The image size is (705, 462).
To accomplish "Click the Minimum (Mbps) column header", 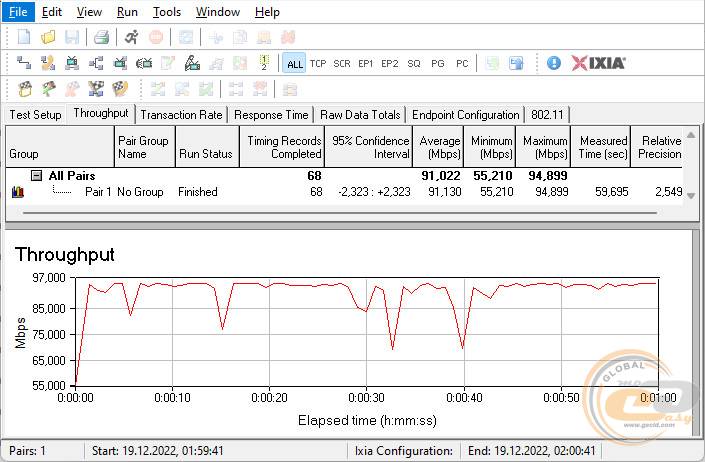I will pos(490,147).
